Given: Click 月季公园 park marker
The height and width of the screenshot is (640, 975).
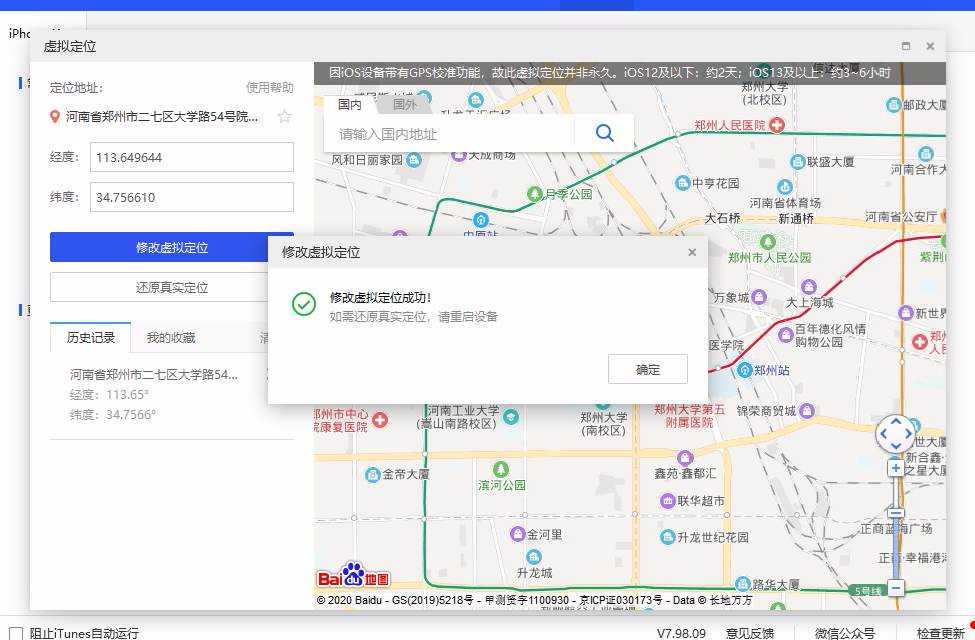Looking at the screenshot, I should [534, 194].
